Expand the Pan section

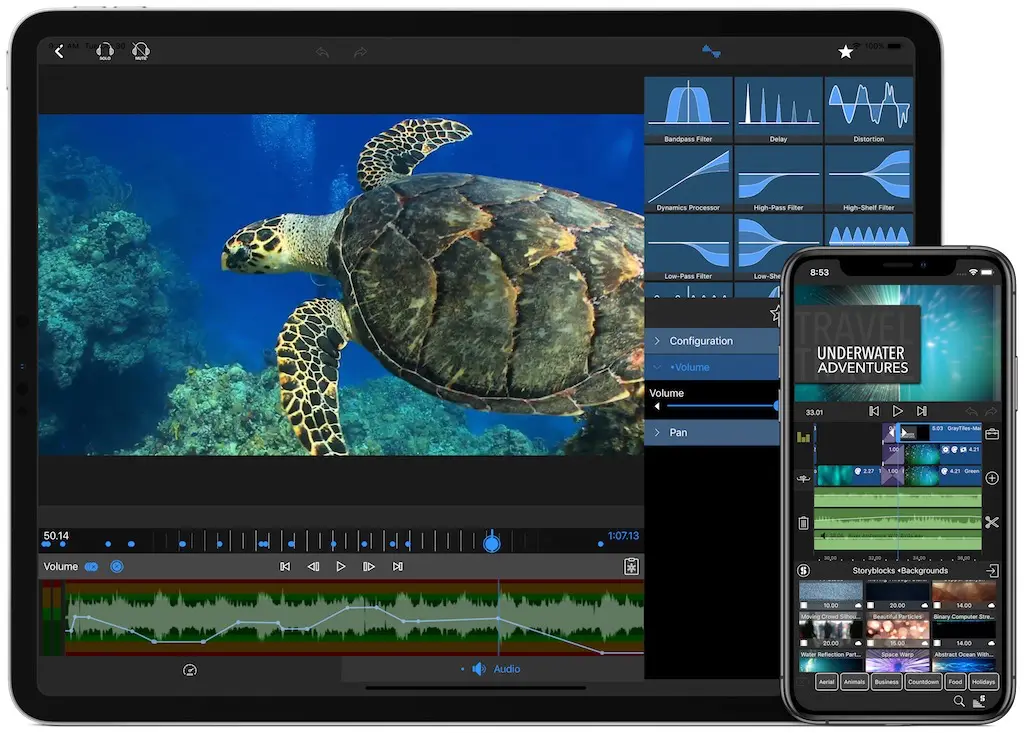point(710,432)
